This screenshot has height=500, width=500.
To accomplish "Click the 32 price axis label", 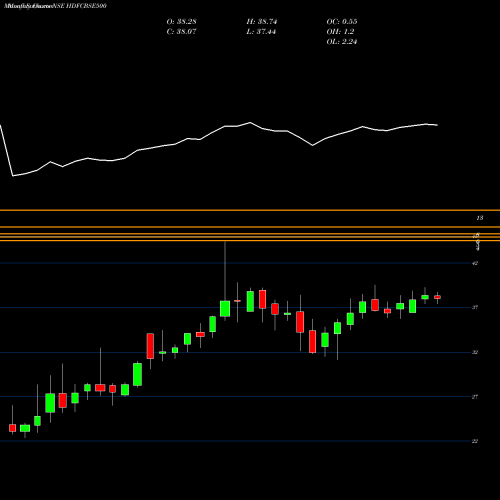I will tap(475, 352).
